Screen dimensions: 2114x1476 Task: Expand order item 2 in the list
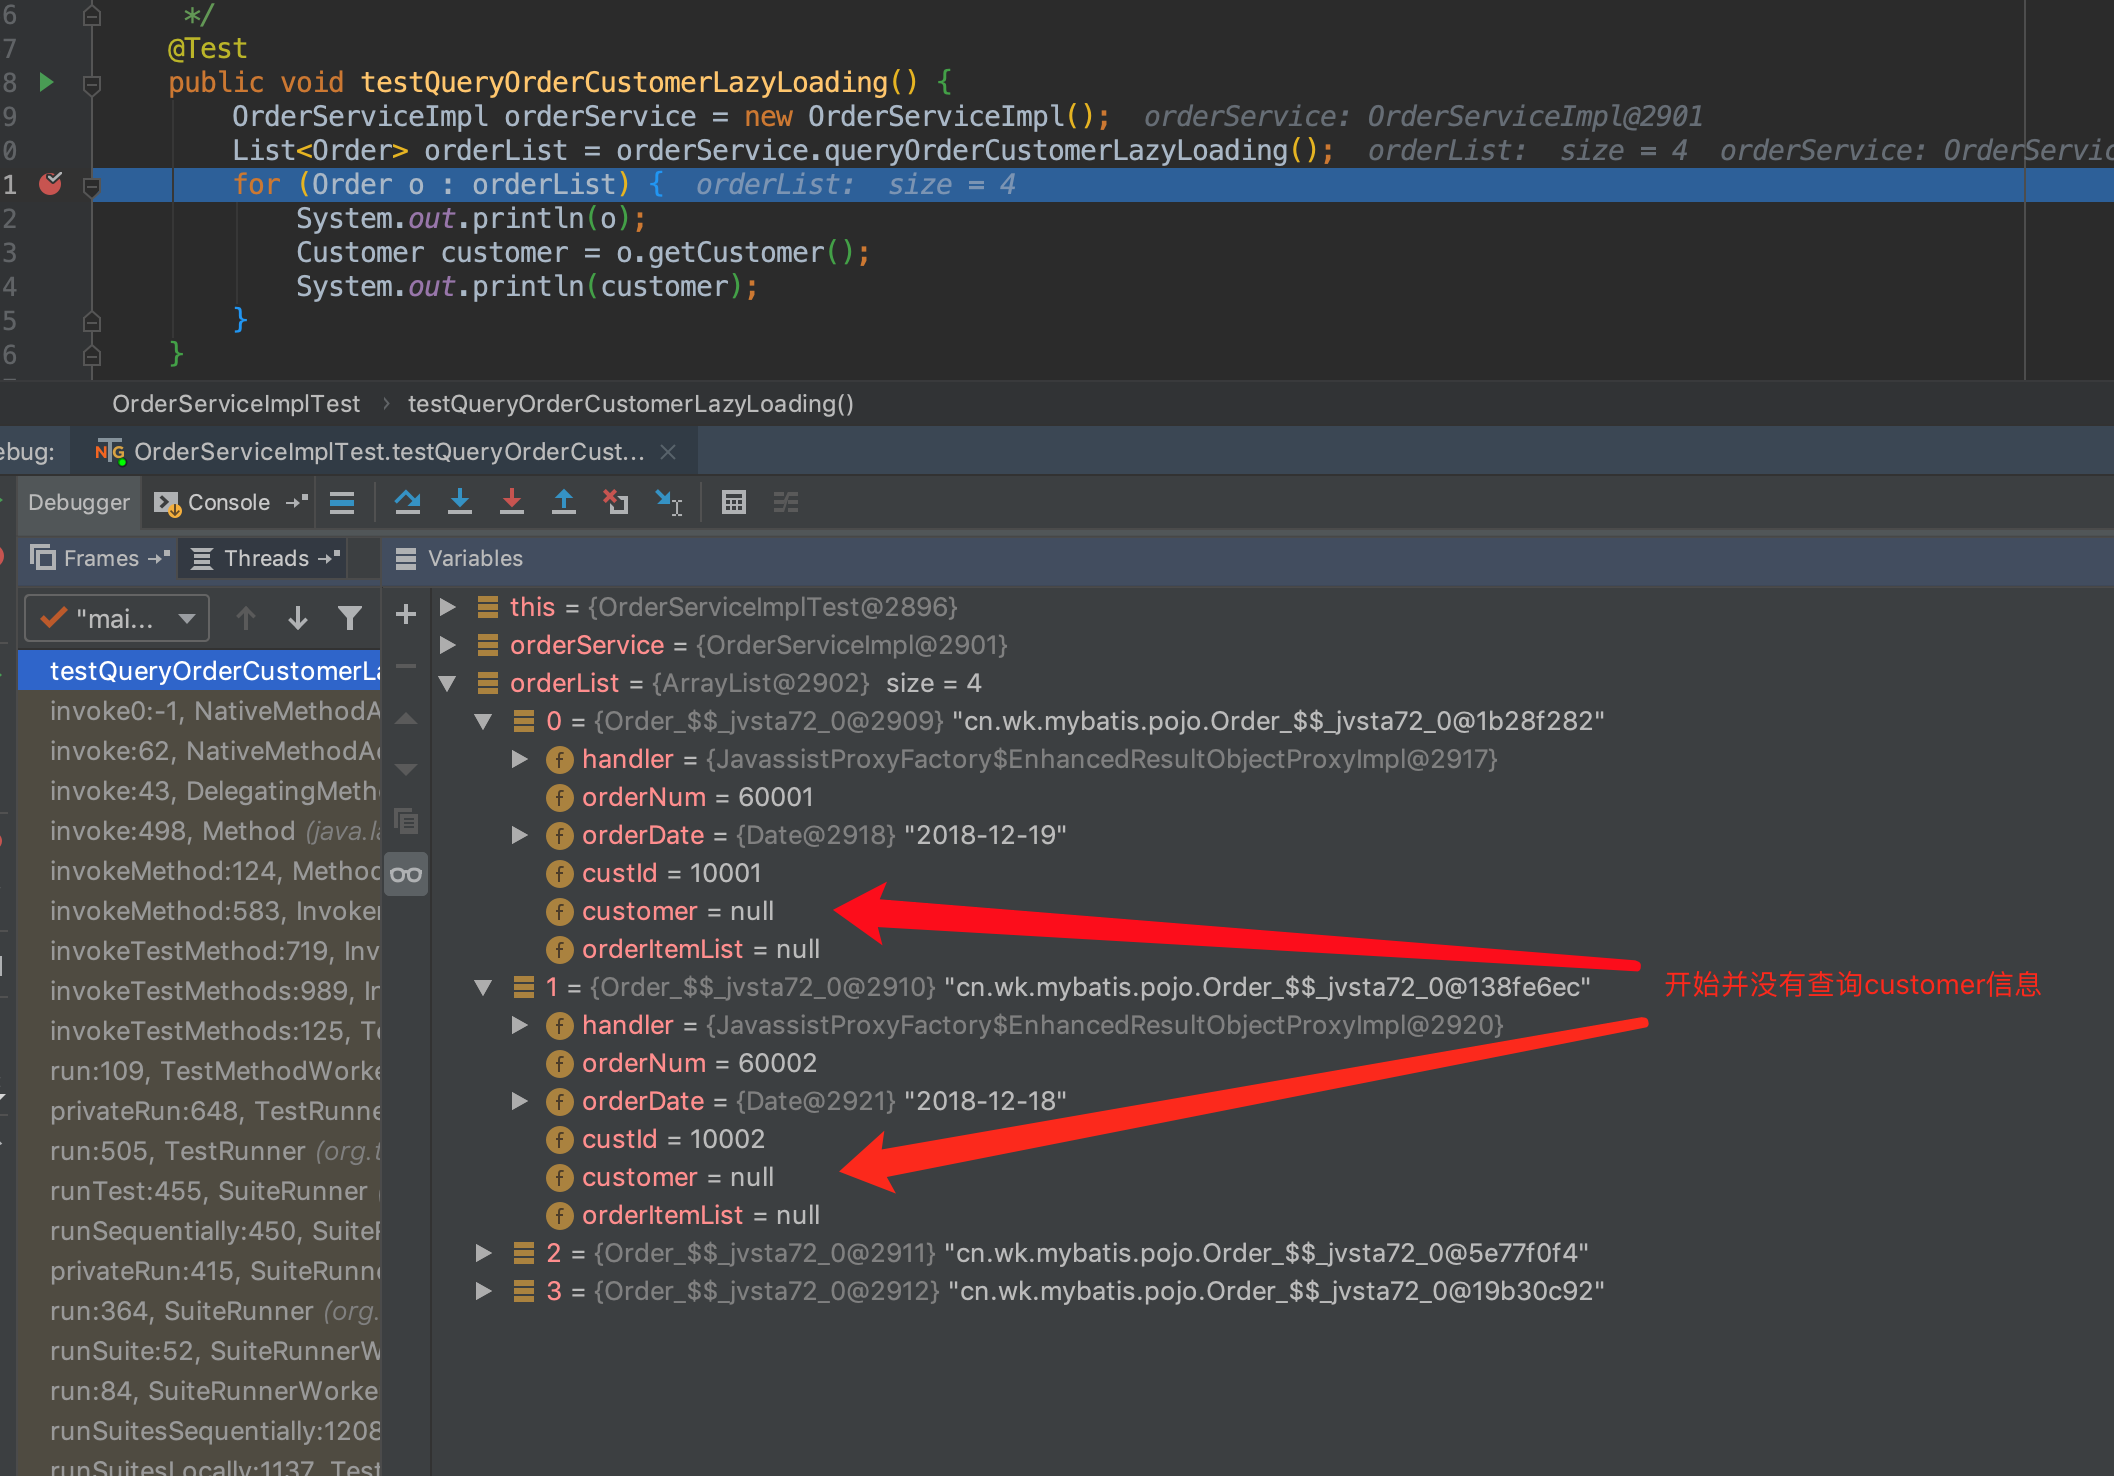[484, 1253]
